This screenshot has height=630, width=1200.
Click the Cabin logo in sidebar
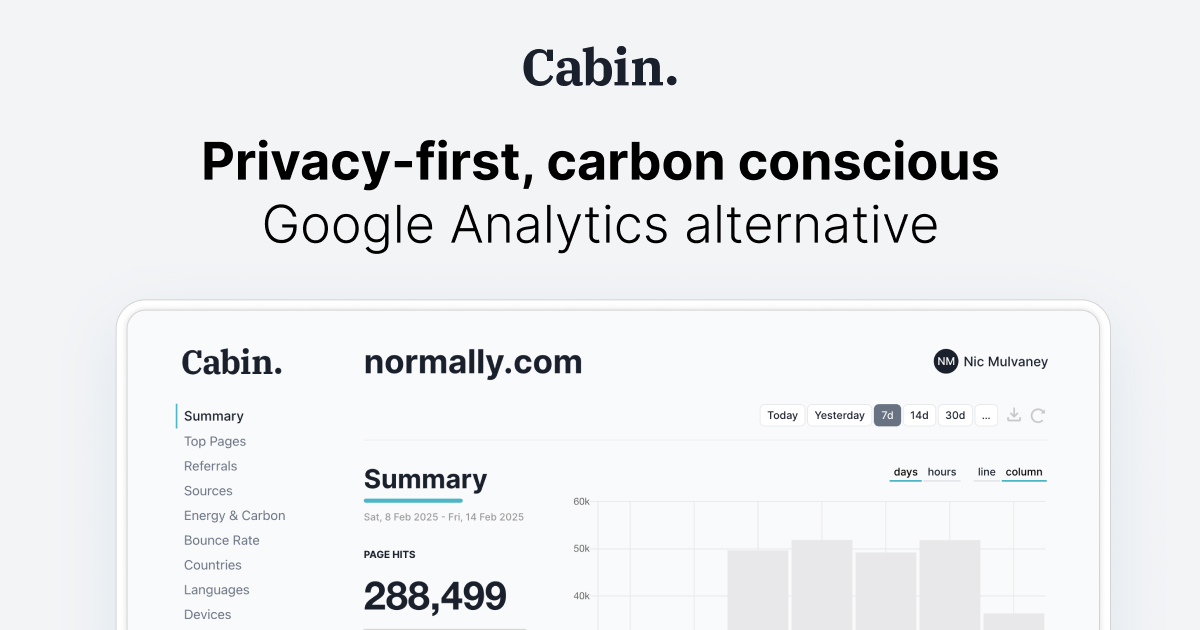coord(232,362)
